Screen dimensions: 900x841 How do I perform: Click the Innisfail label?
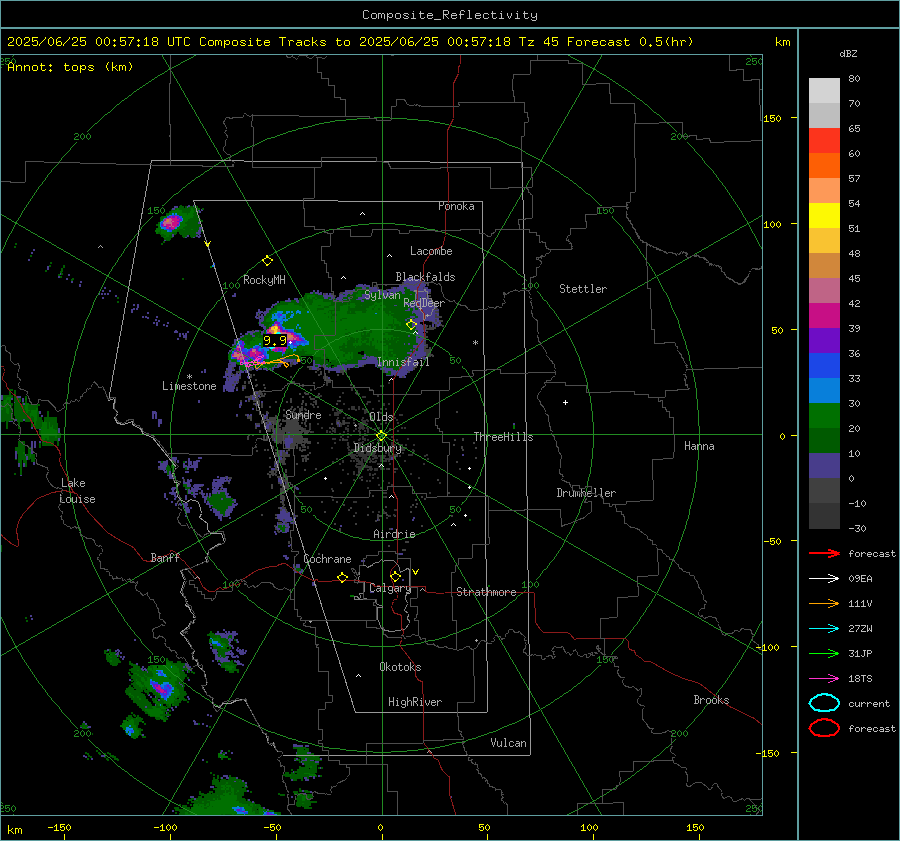pos(403,362)
